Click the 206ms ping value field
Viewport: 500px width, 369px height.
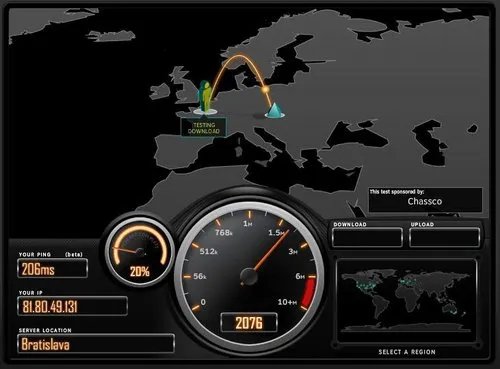click(53, 269)
